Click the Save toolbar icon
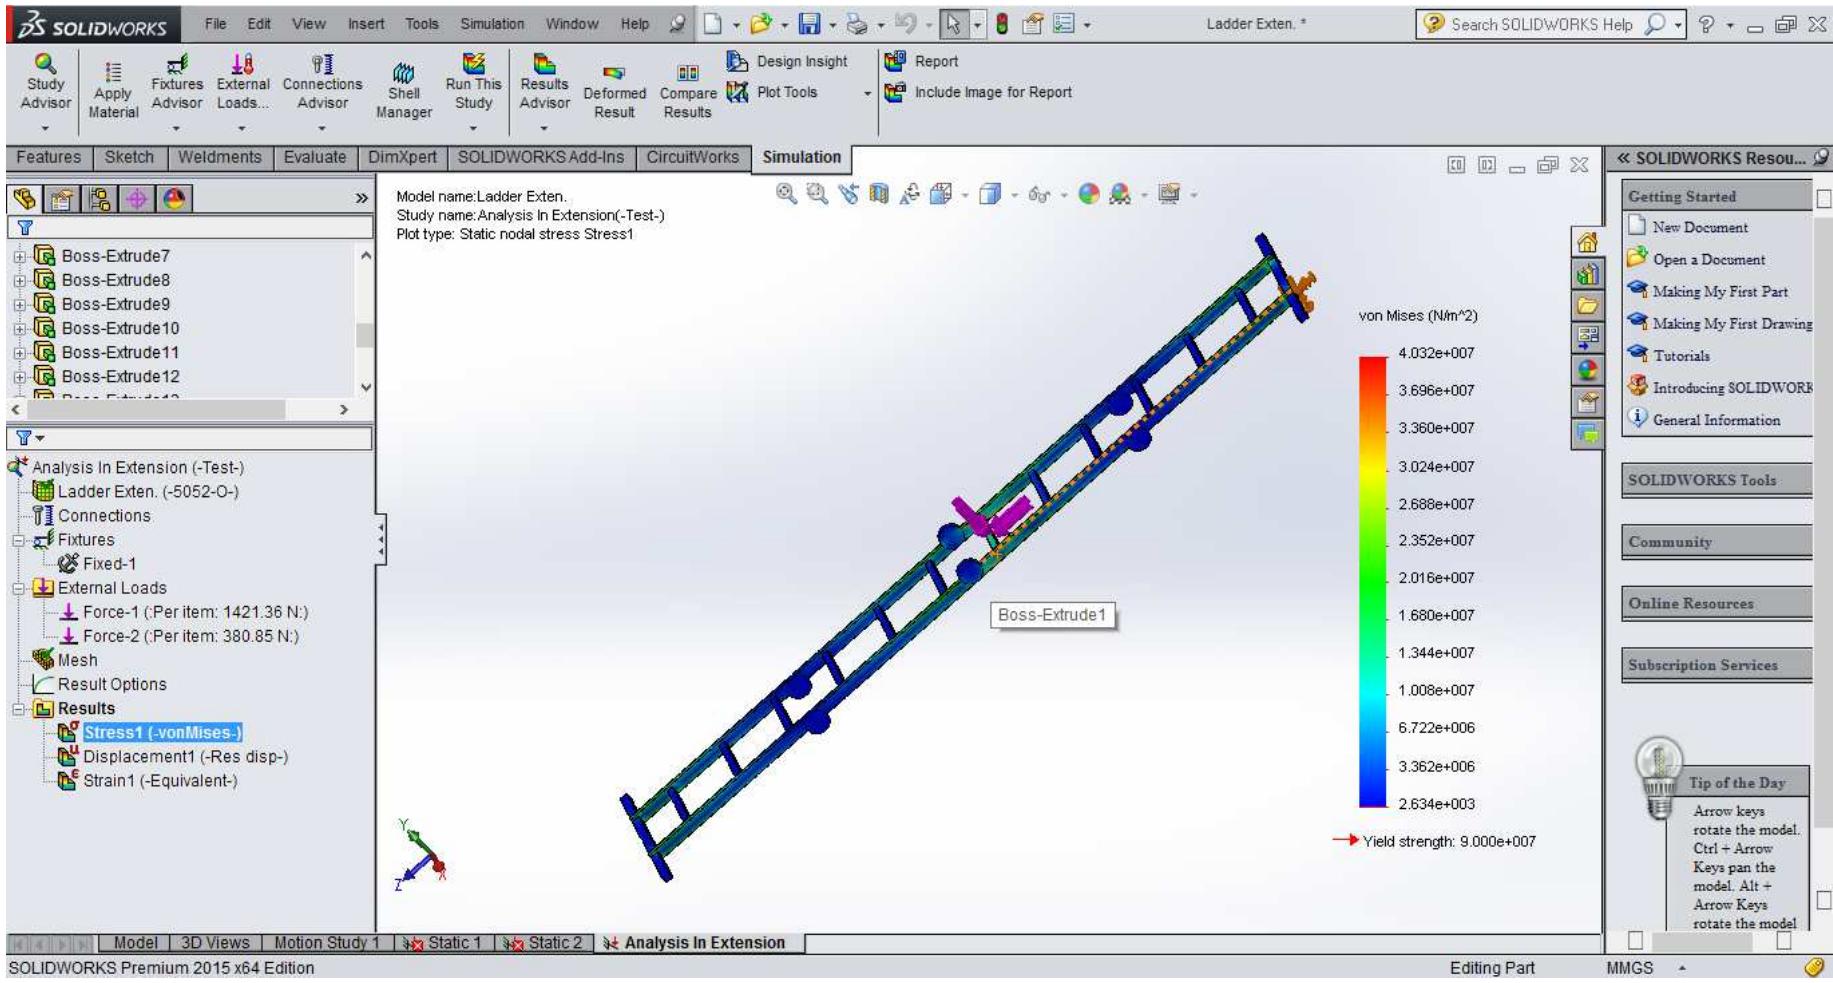1833x983 pixels. click(808, 24)
